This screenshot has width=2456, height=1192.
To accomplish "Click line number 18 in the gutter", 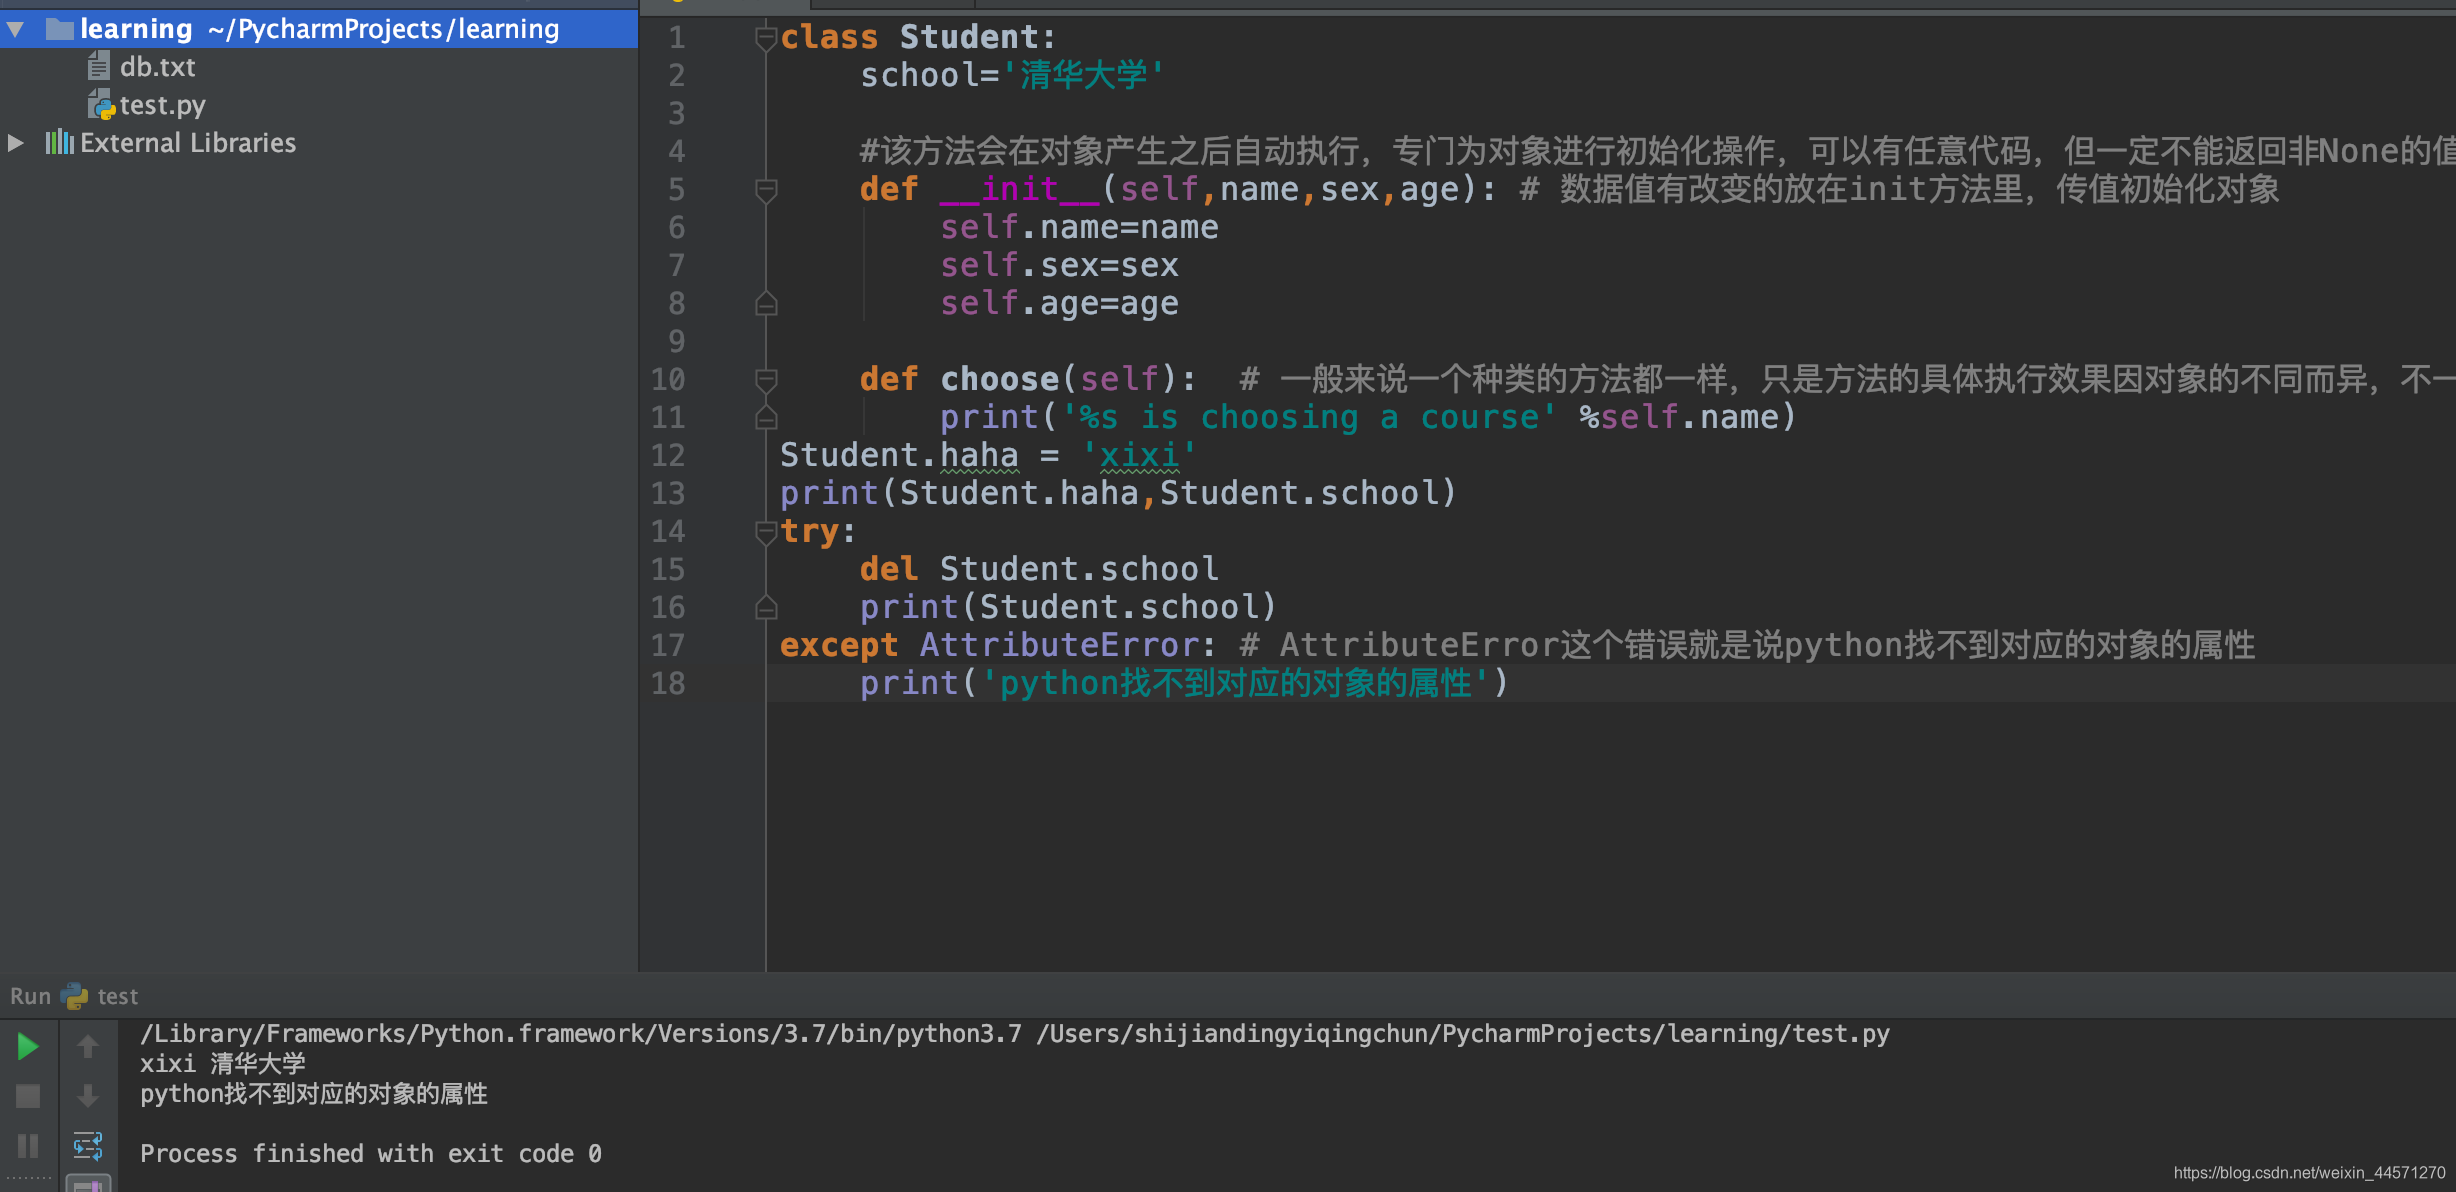I will [x=668, y=684].
